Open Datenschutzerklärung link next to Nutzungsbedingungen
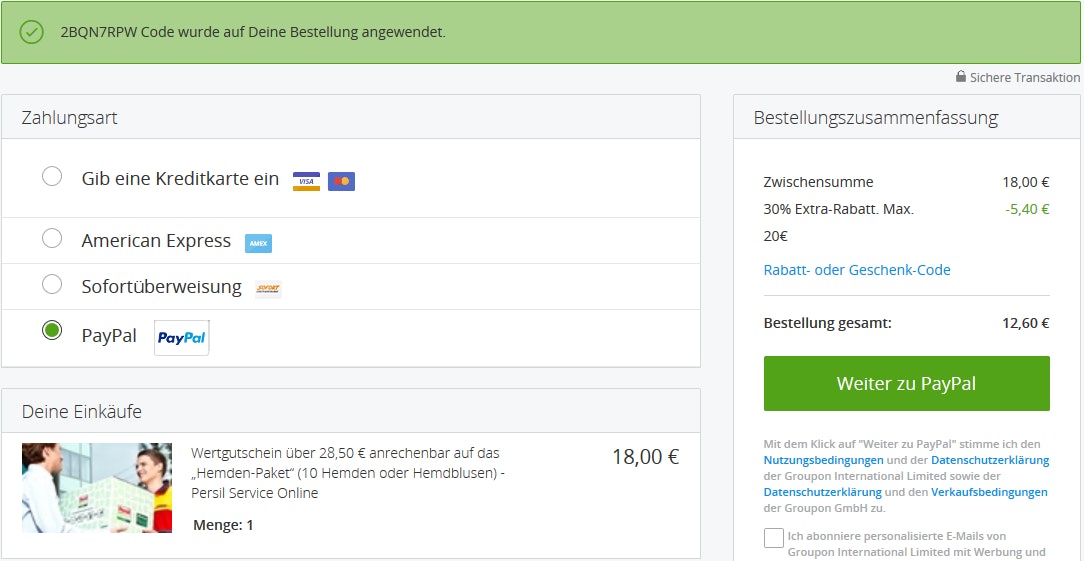 coord(989,460)
